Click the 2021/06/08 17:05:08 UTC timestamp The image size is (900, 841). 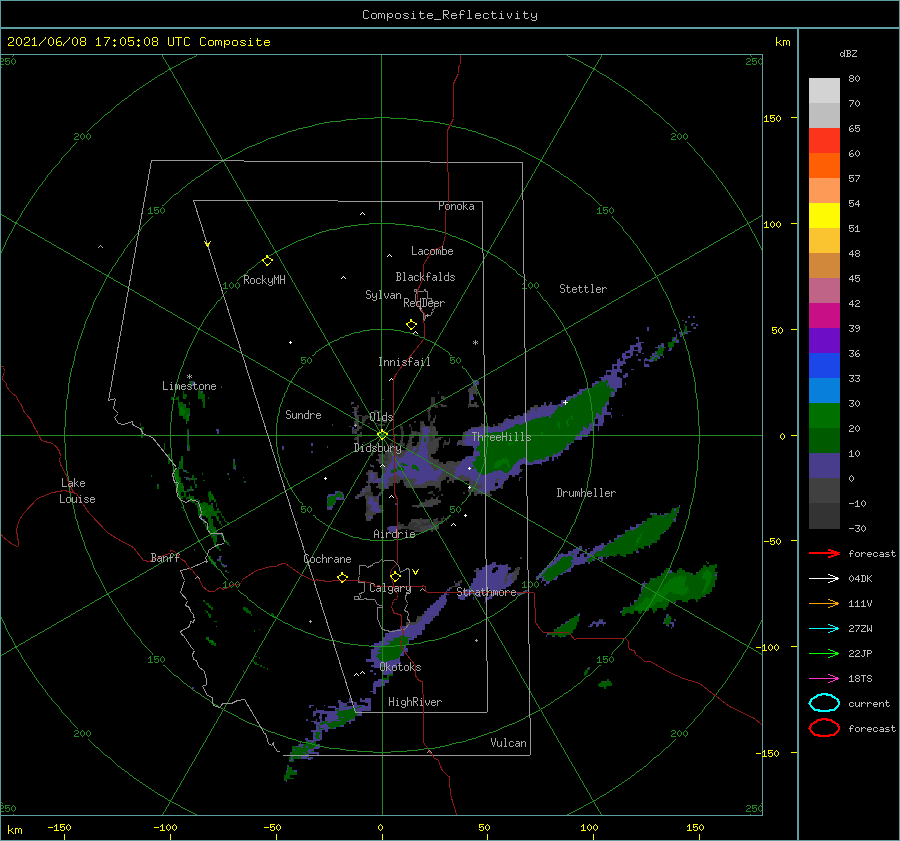[x=99, y=42]
